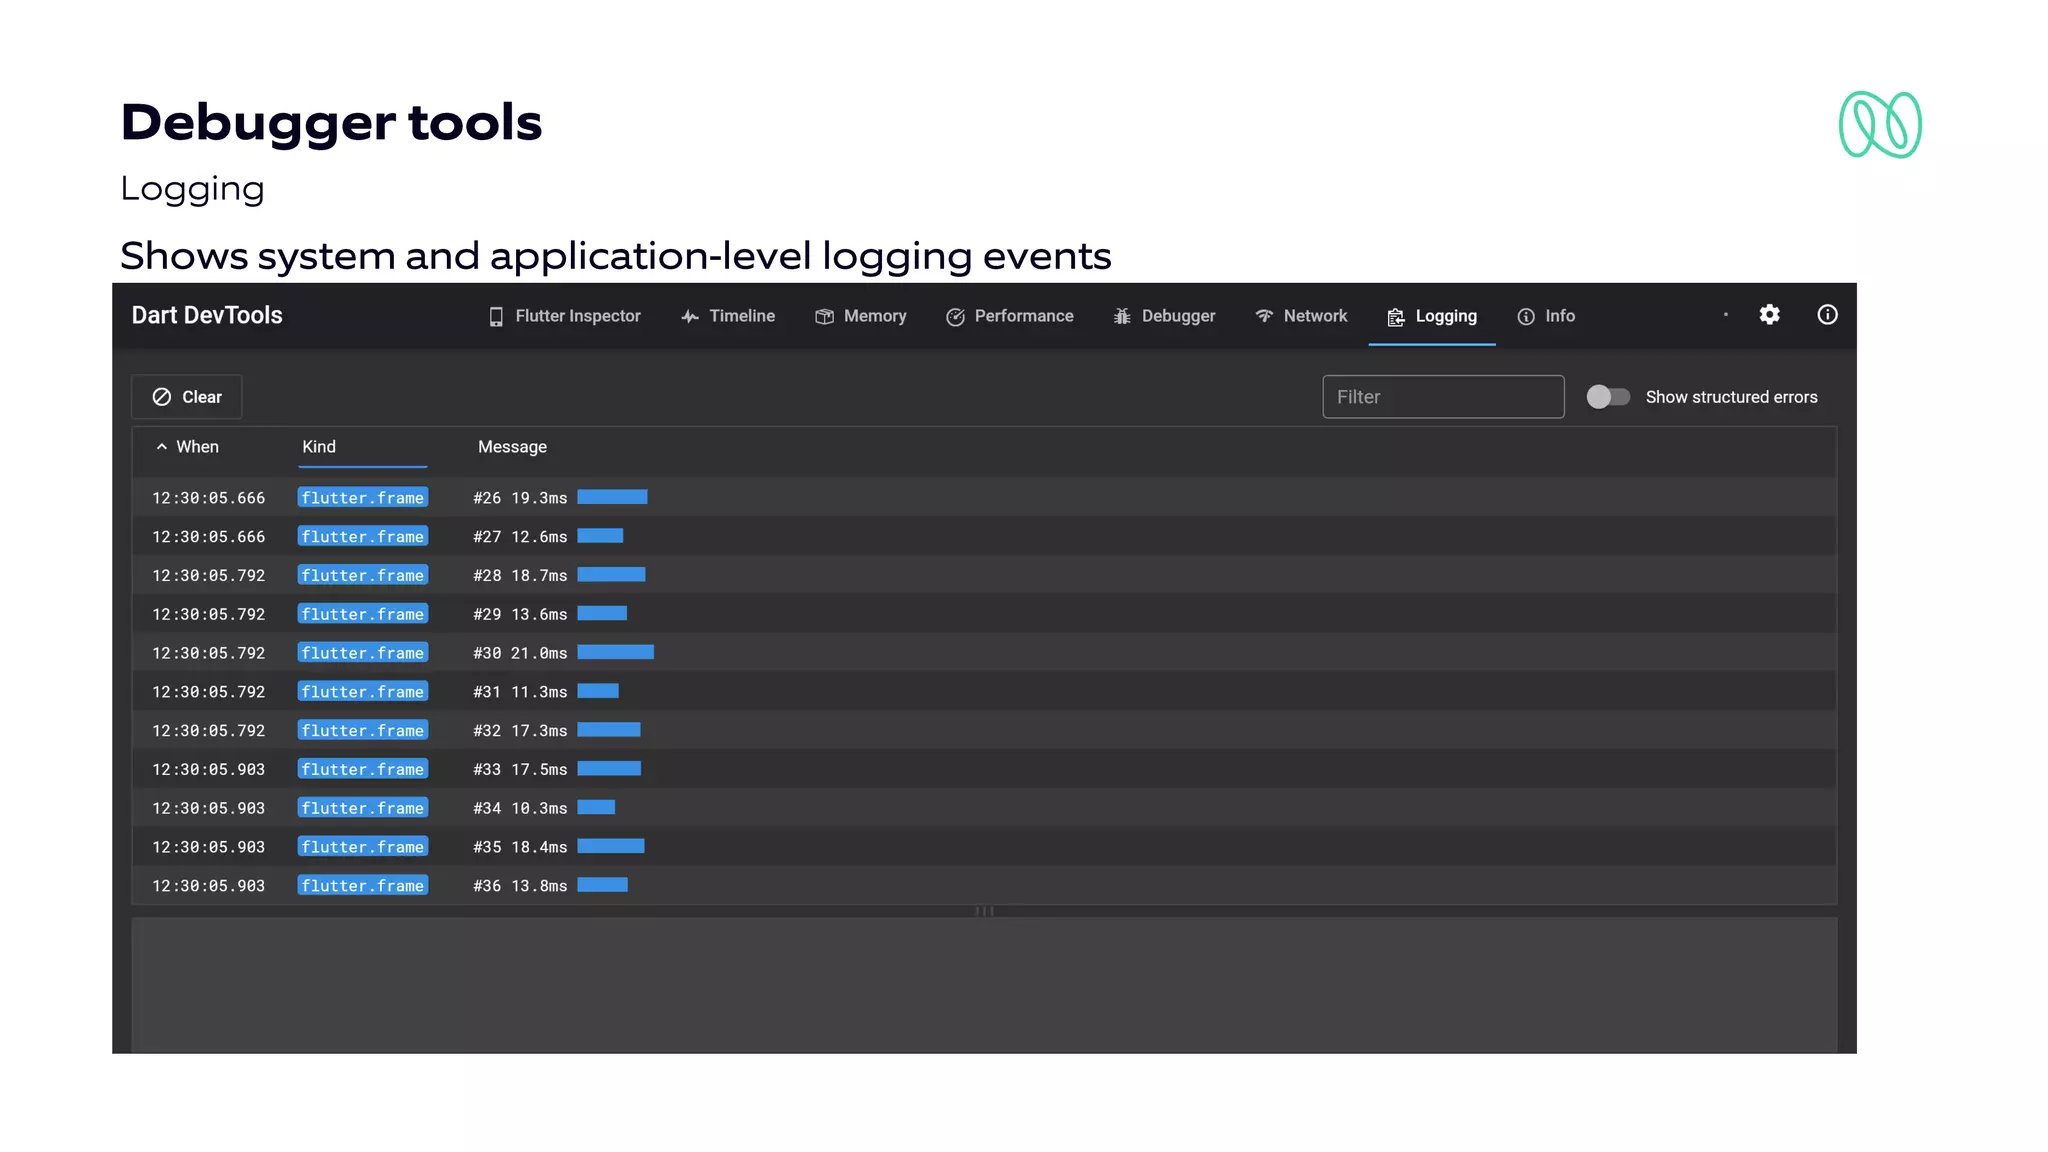Viewport: 2048px width, 1152px height.
Task: Open the Info tab
Action: click(x=1546, y=316)
